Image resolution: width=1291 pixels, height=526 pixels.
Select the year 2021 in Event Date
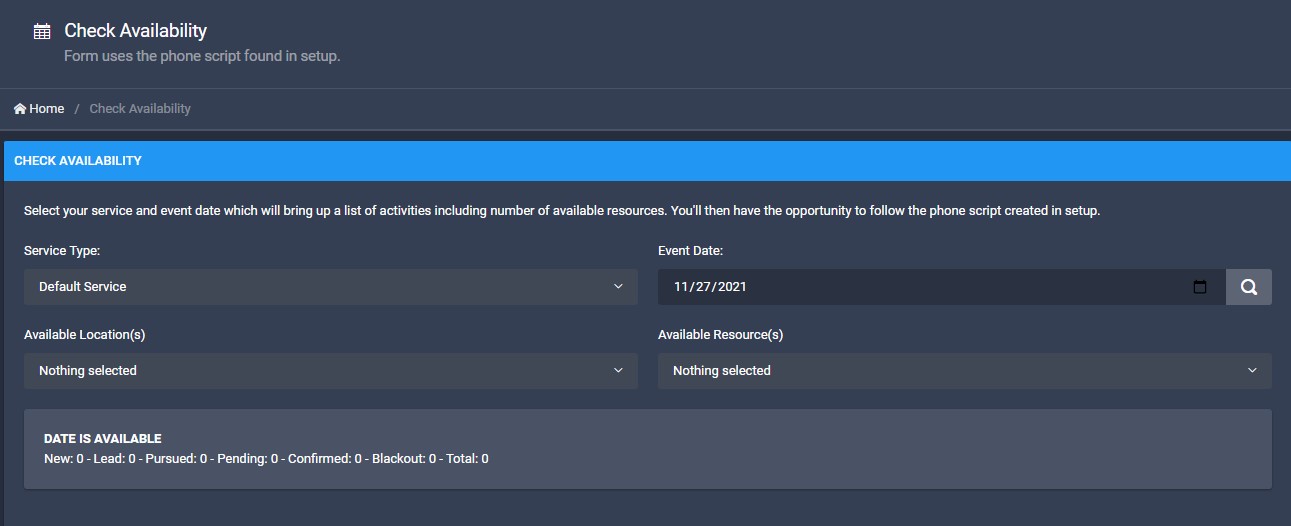tap(731, 287)
